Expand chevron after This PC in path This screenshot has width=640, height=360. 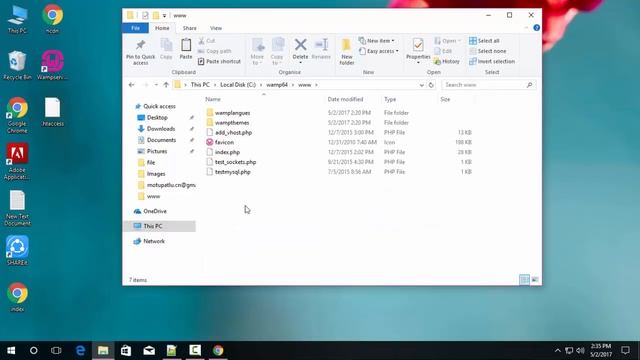(x=214, y=85)
